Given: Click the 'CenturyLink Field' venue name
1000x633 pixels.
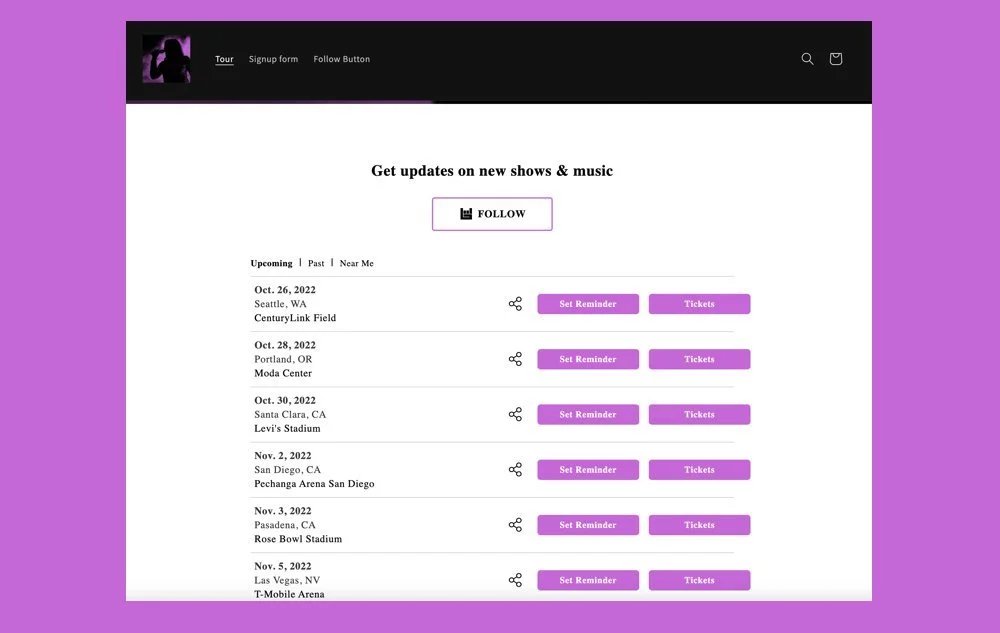Looking at the screenshot, I should point(295,317).
